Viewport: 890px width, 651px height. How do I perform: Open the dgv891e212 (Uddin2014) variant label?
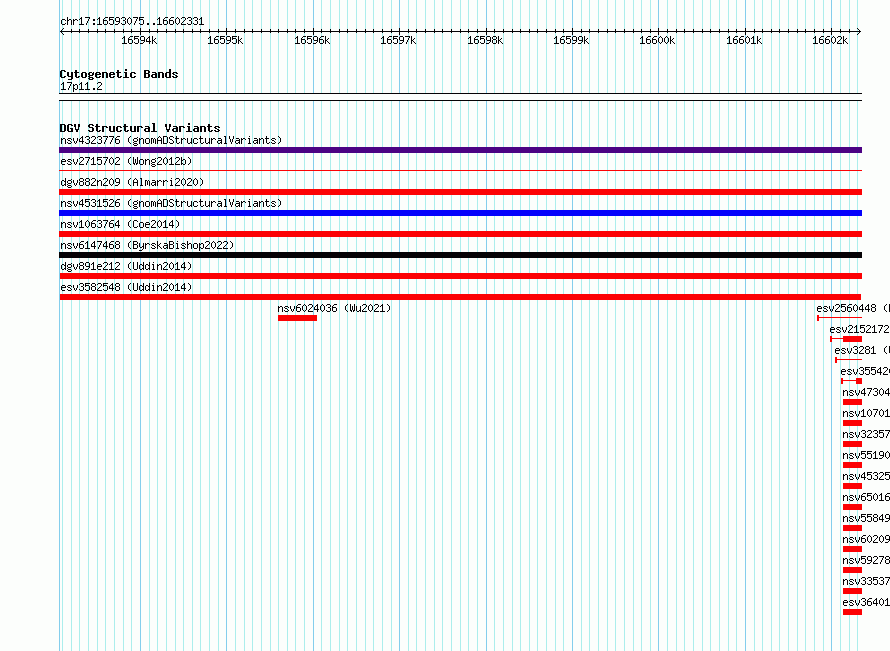click(126, 266)
